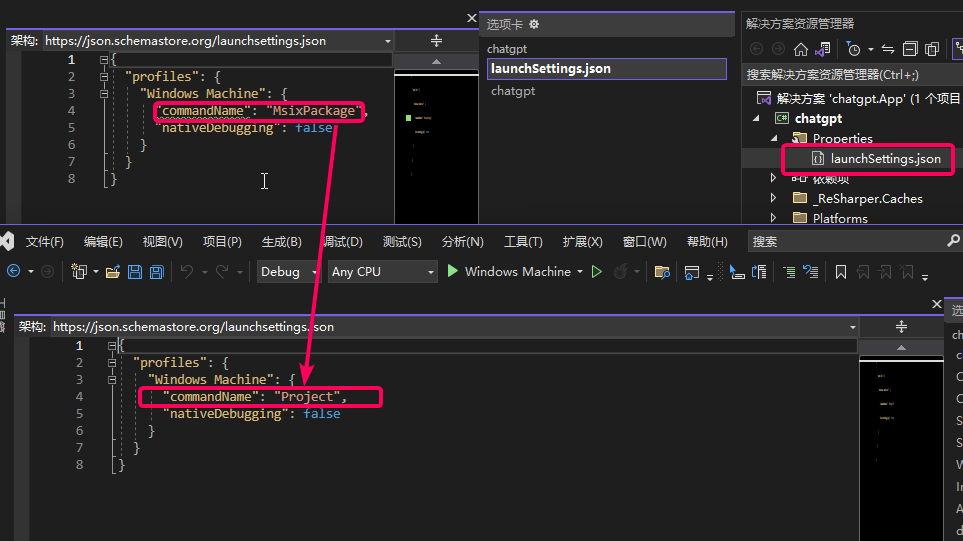Click Sync with Active Document arrows icon

888,49
